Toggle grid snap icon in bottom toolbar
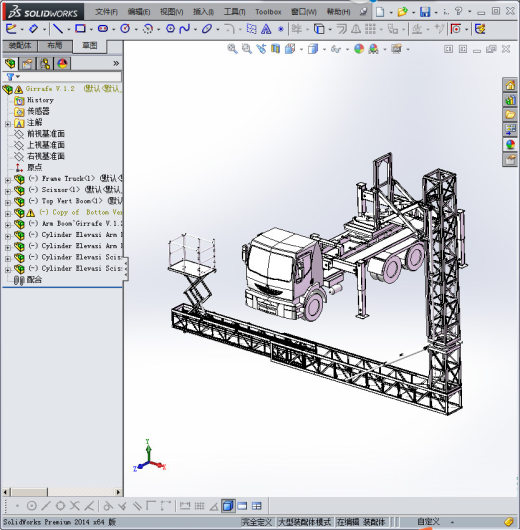Viewport: 520px width, 530px height. click(x=199, y=506)
